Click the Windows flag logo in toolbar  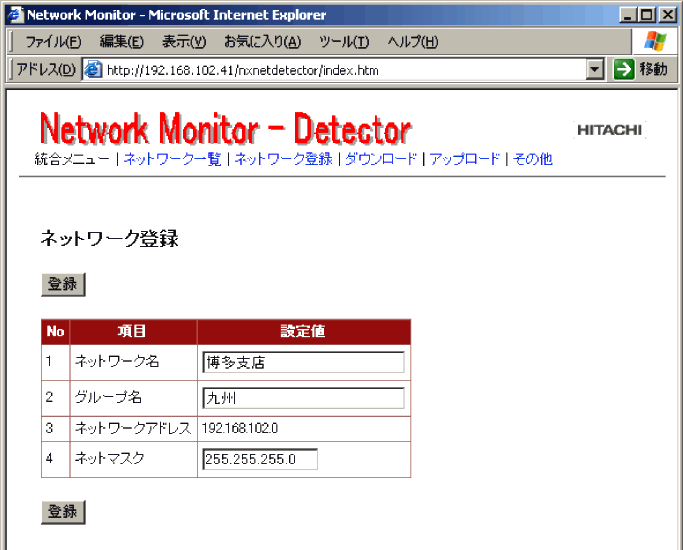pyautogui.click(x=655, y=41)
